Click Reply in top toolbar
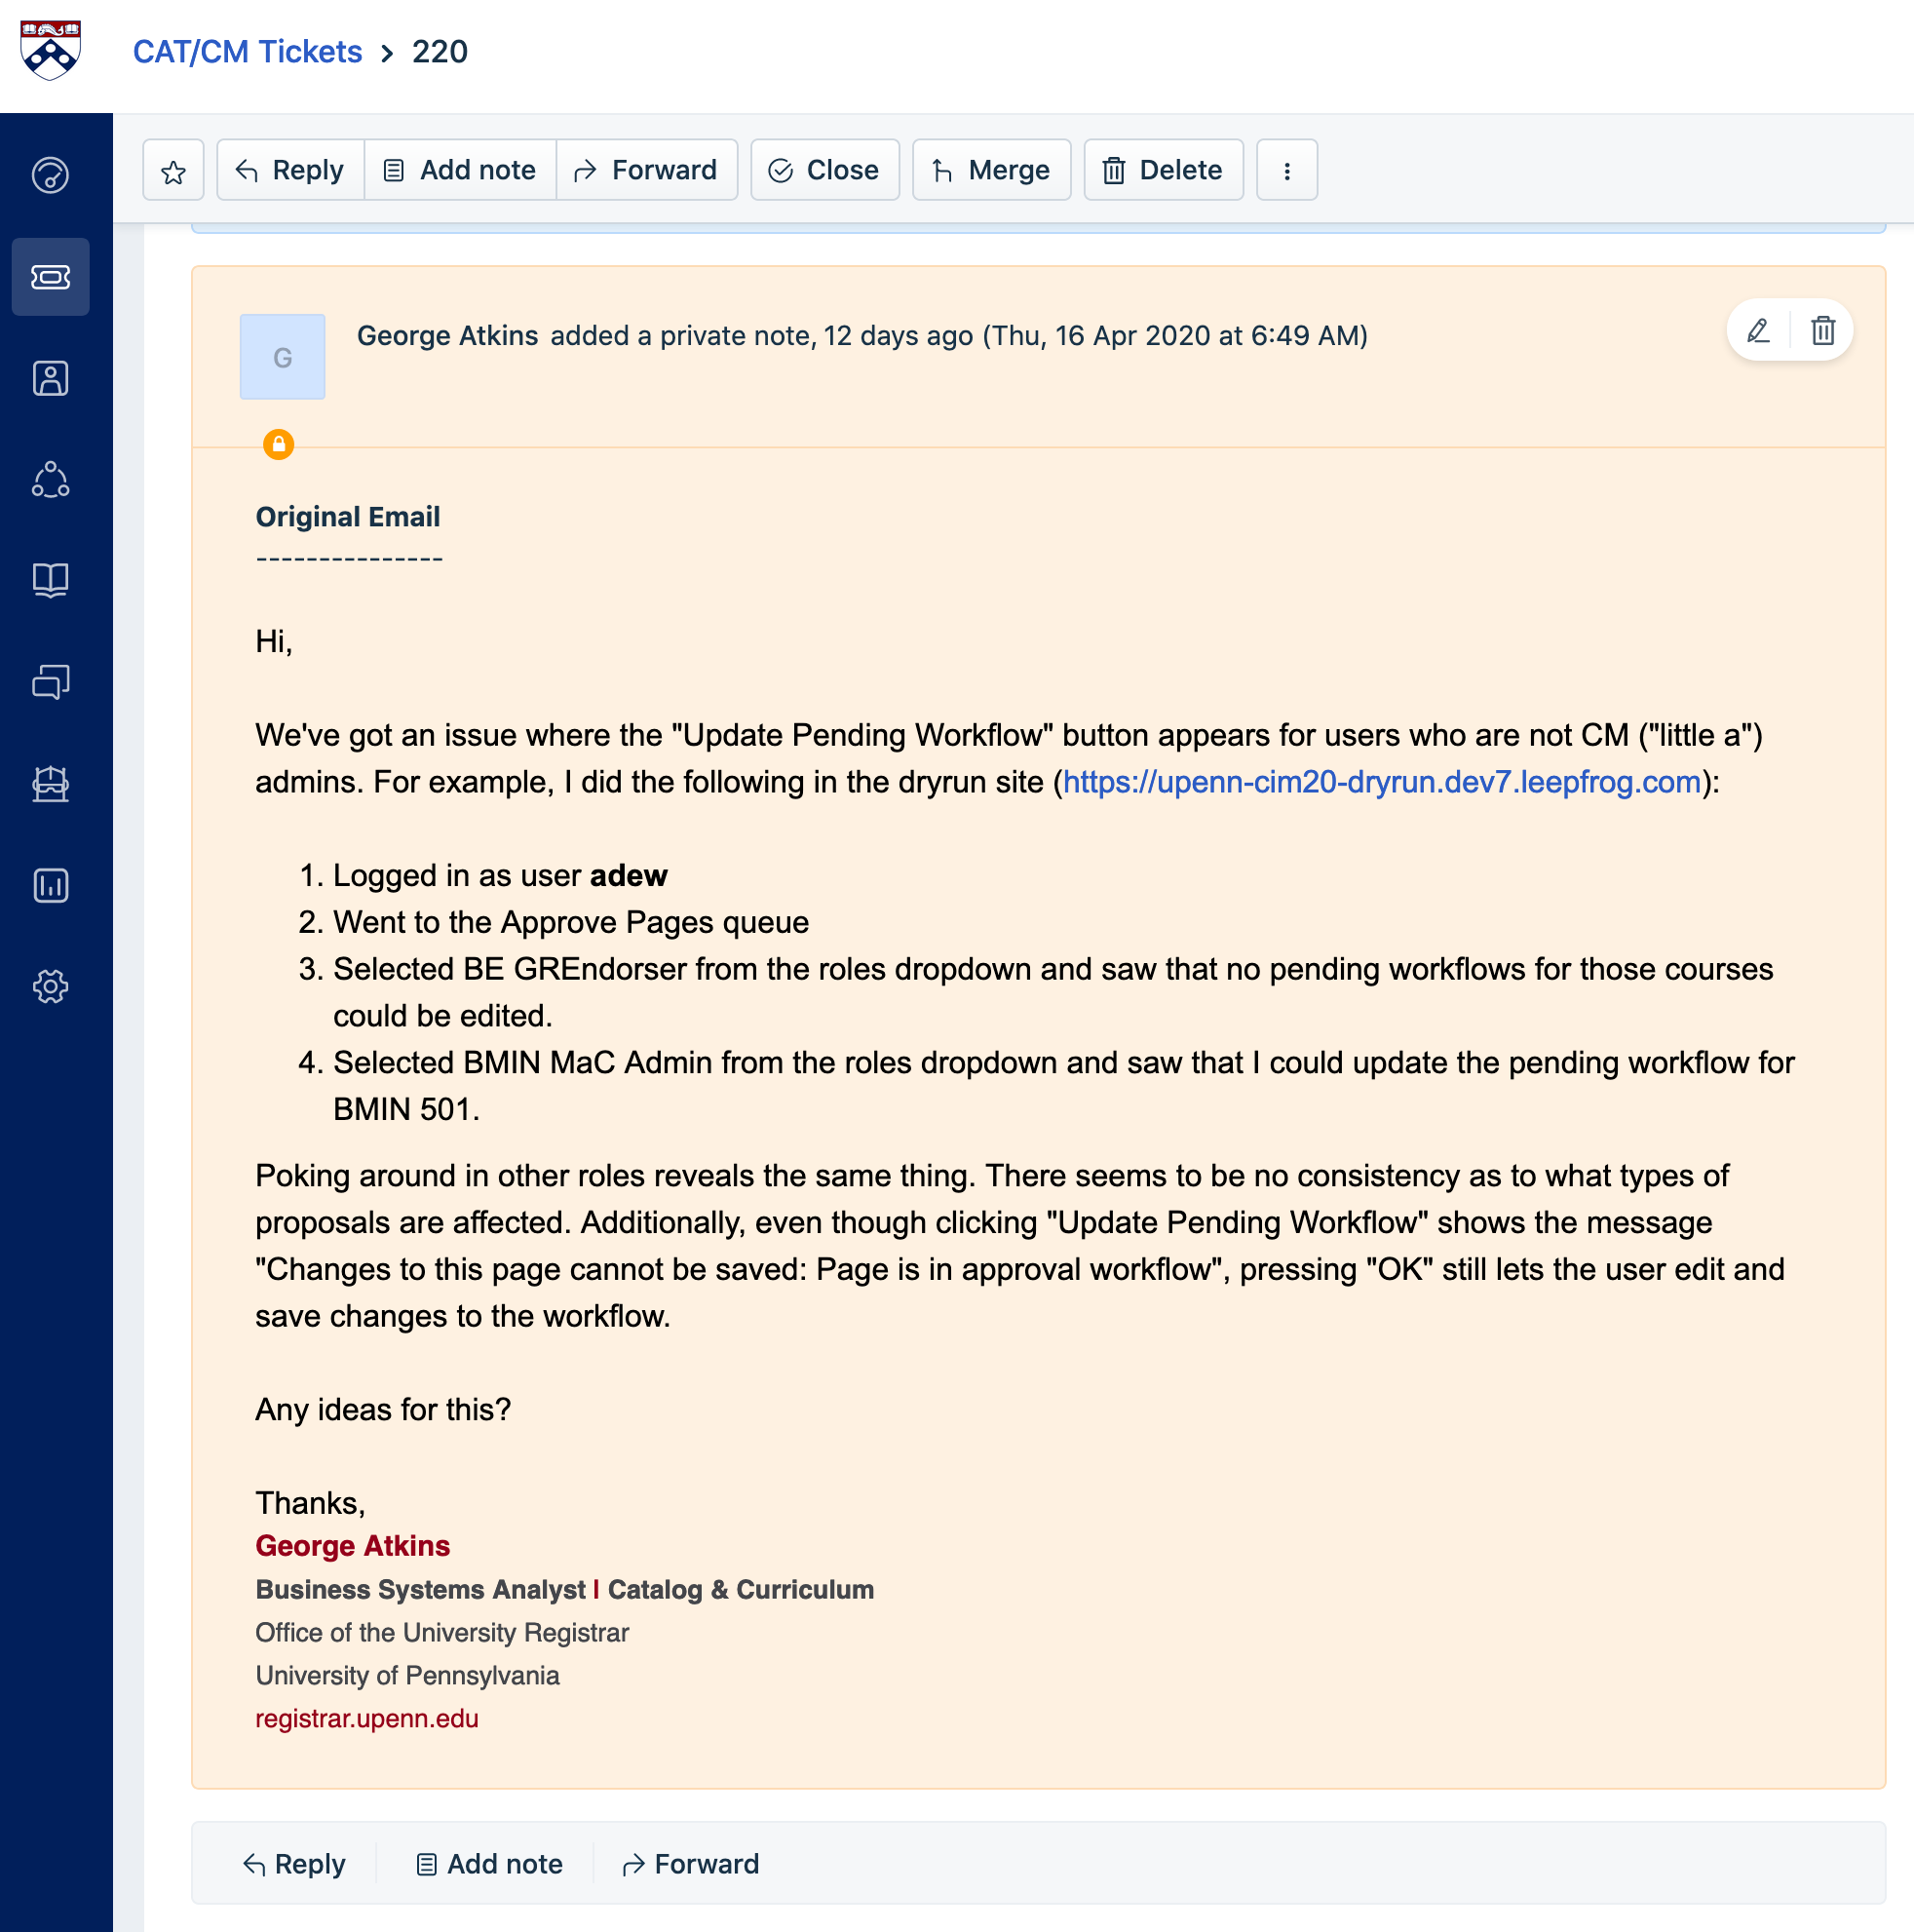The width and height of the screenshot is (1914, 1932). pos(290,171)
